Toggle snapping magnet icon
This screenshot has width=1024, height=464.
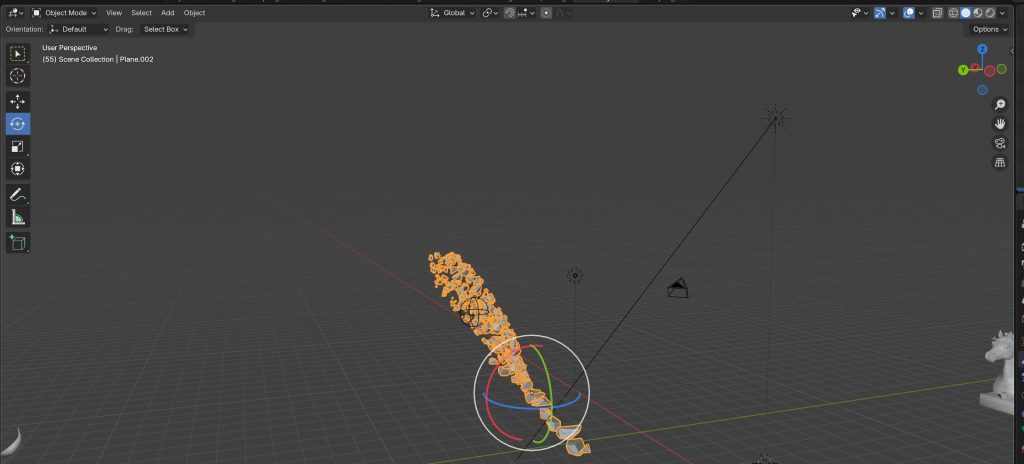[510, 13]
